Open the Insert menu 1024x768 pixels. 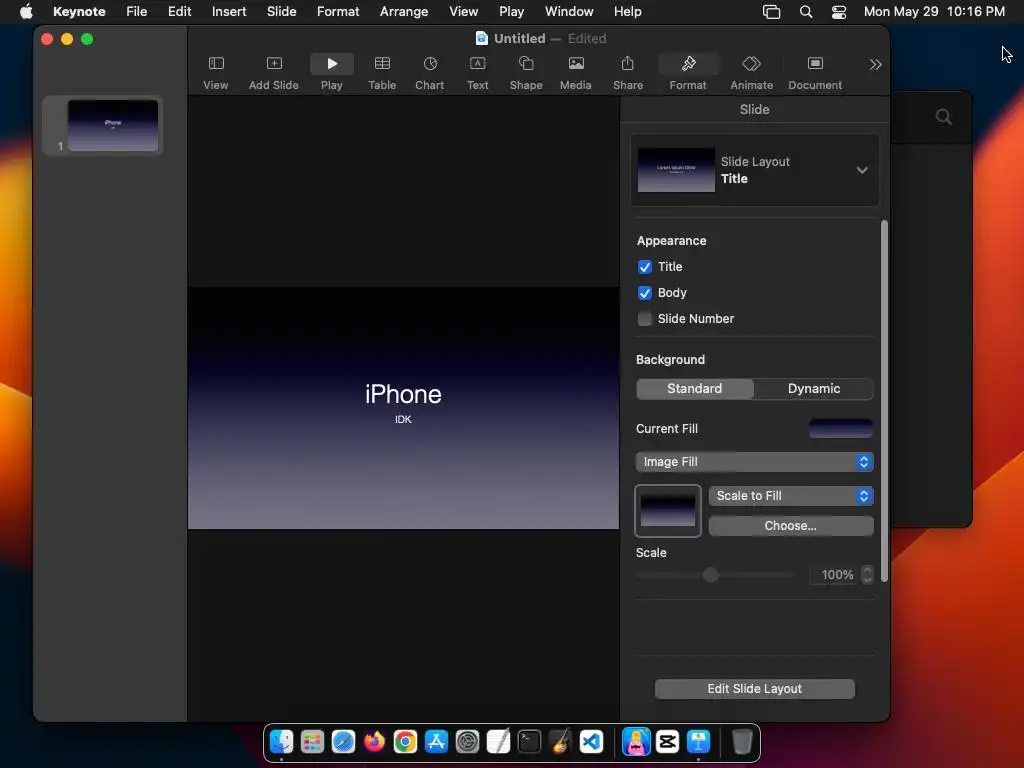point(229,12)
